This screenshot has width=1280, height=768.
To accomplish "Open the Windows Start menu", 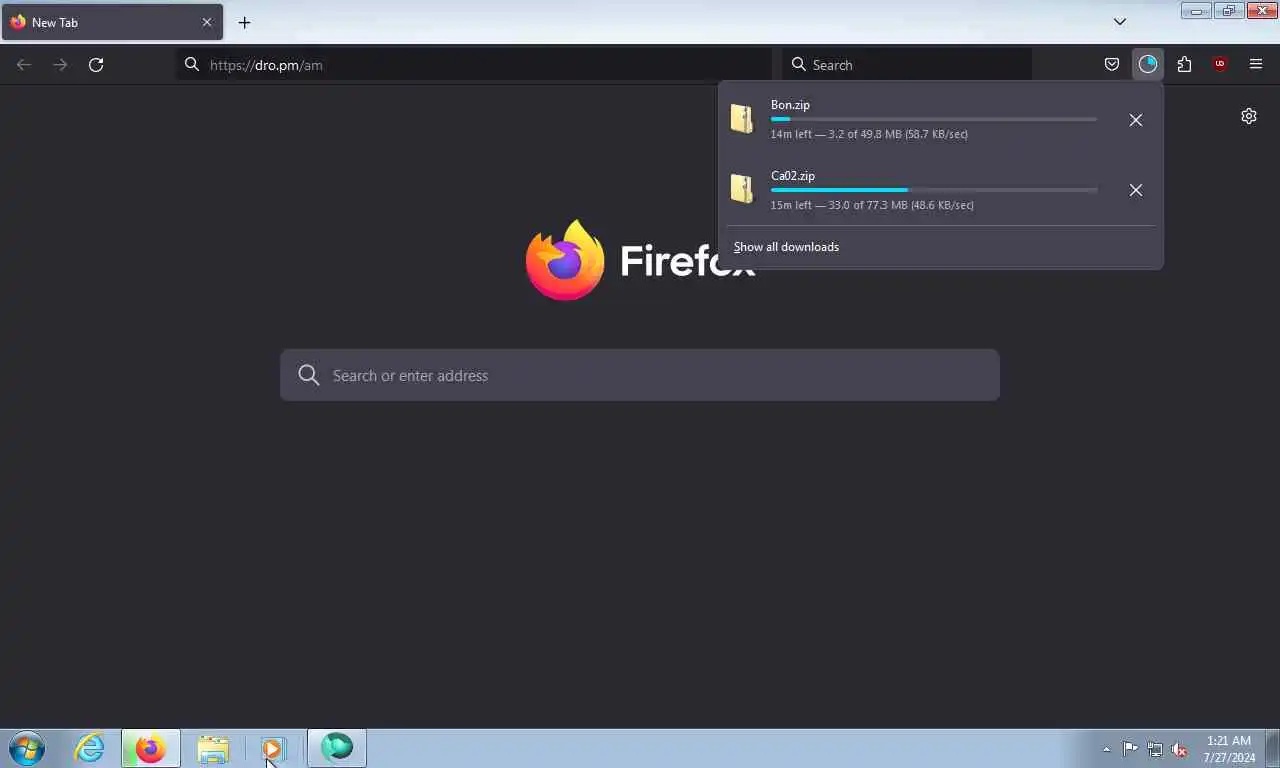I will click(x=27, y=748).
